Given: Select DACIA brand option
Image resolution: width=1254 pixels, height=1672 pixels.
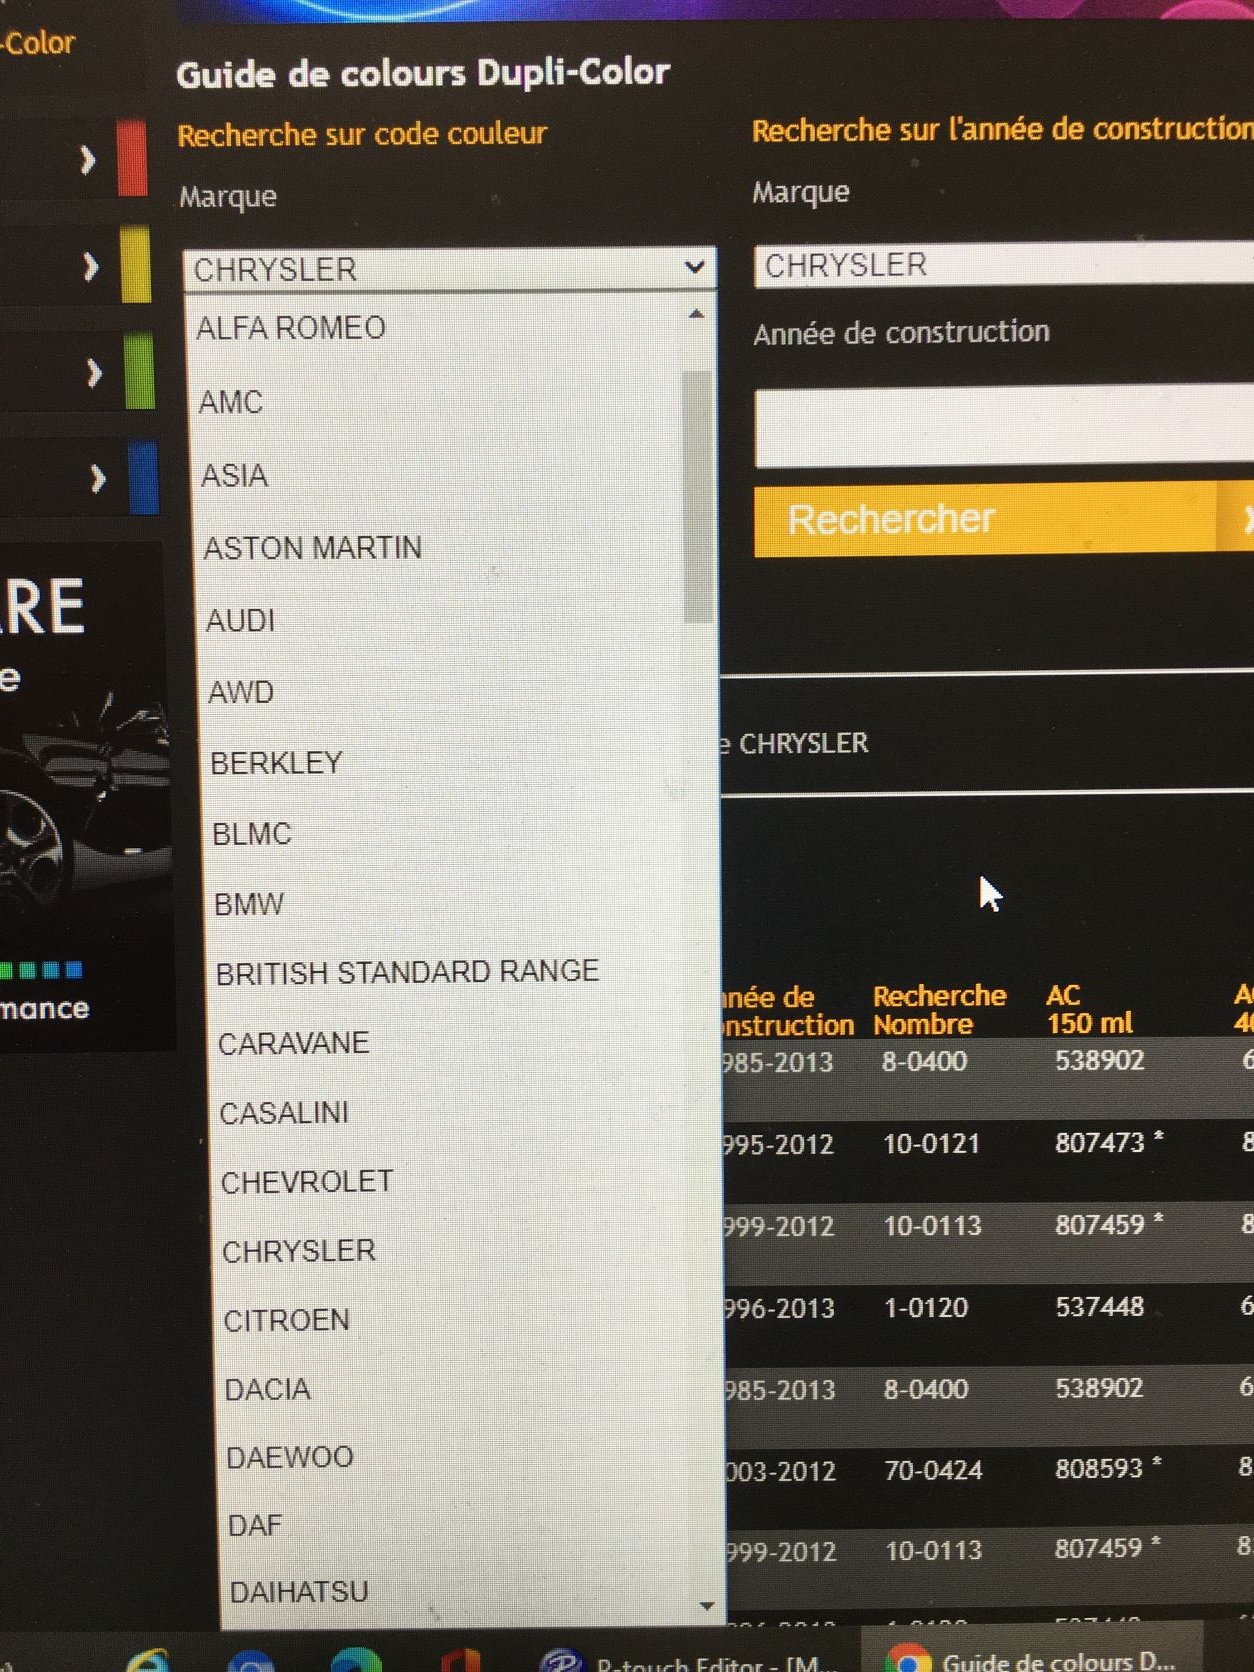Looking at the screenshot, I should [x=268, y=1389].
